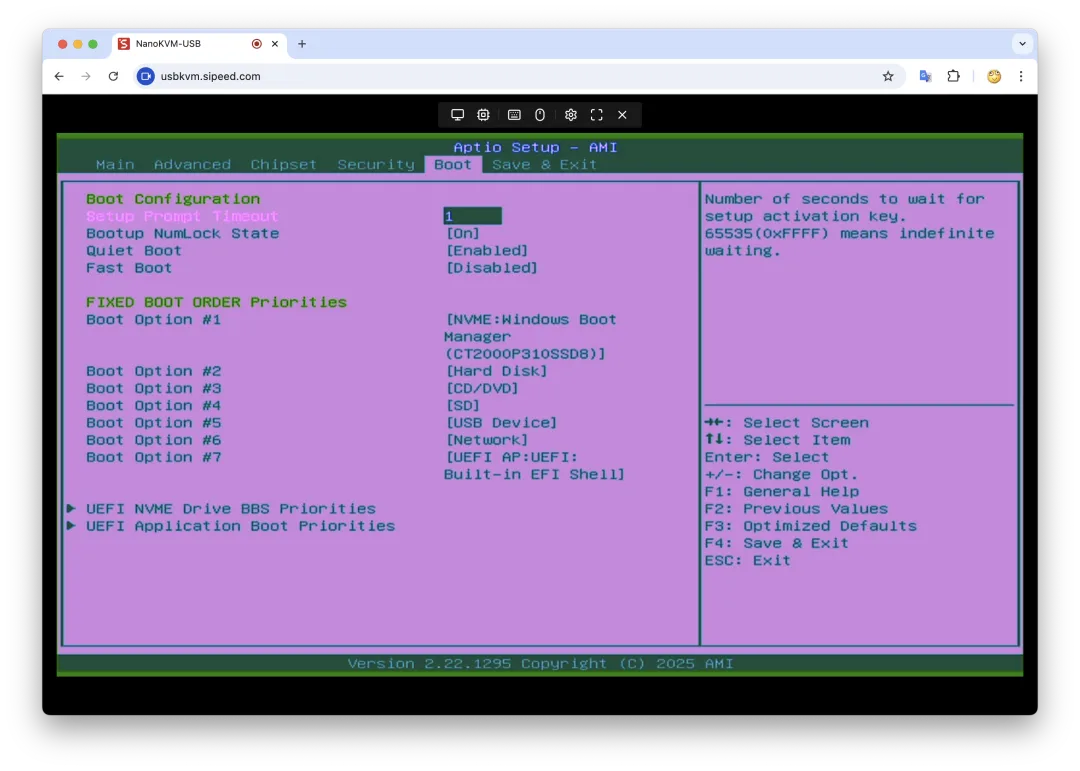Select the Boot Option #4 label
Viewport: 1080px width, 771px height.
click(x=154, y=406)
